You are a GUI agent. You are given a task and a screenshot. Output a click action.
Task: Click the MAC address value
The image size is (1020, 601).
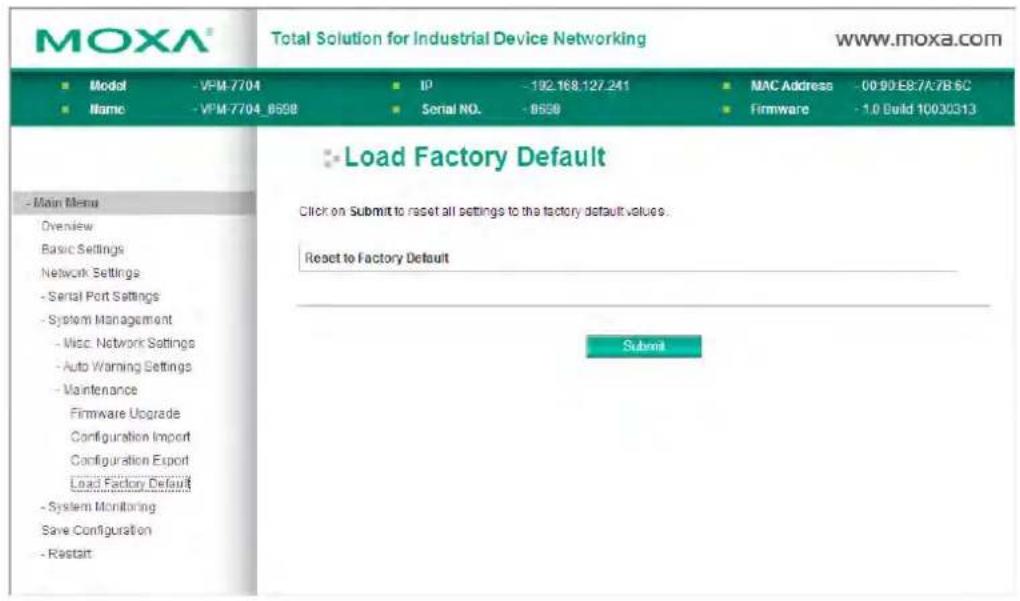click(915, 85)
